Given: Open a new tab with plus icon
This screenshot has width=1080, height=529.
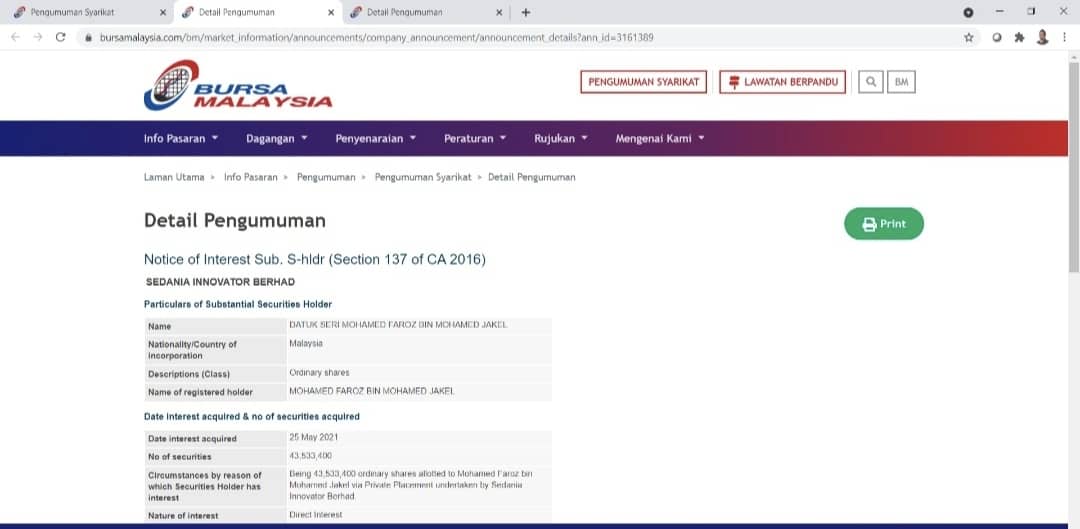Looking at the screenshot, I should point(526,12).
